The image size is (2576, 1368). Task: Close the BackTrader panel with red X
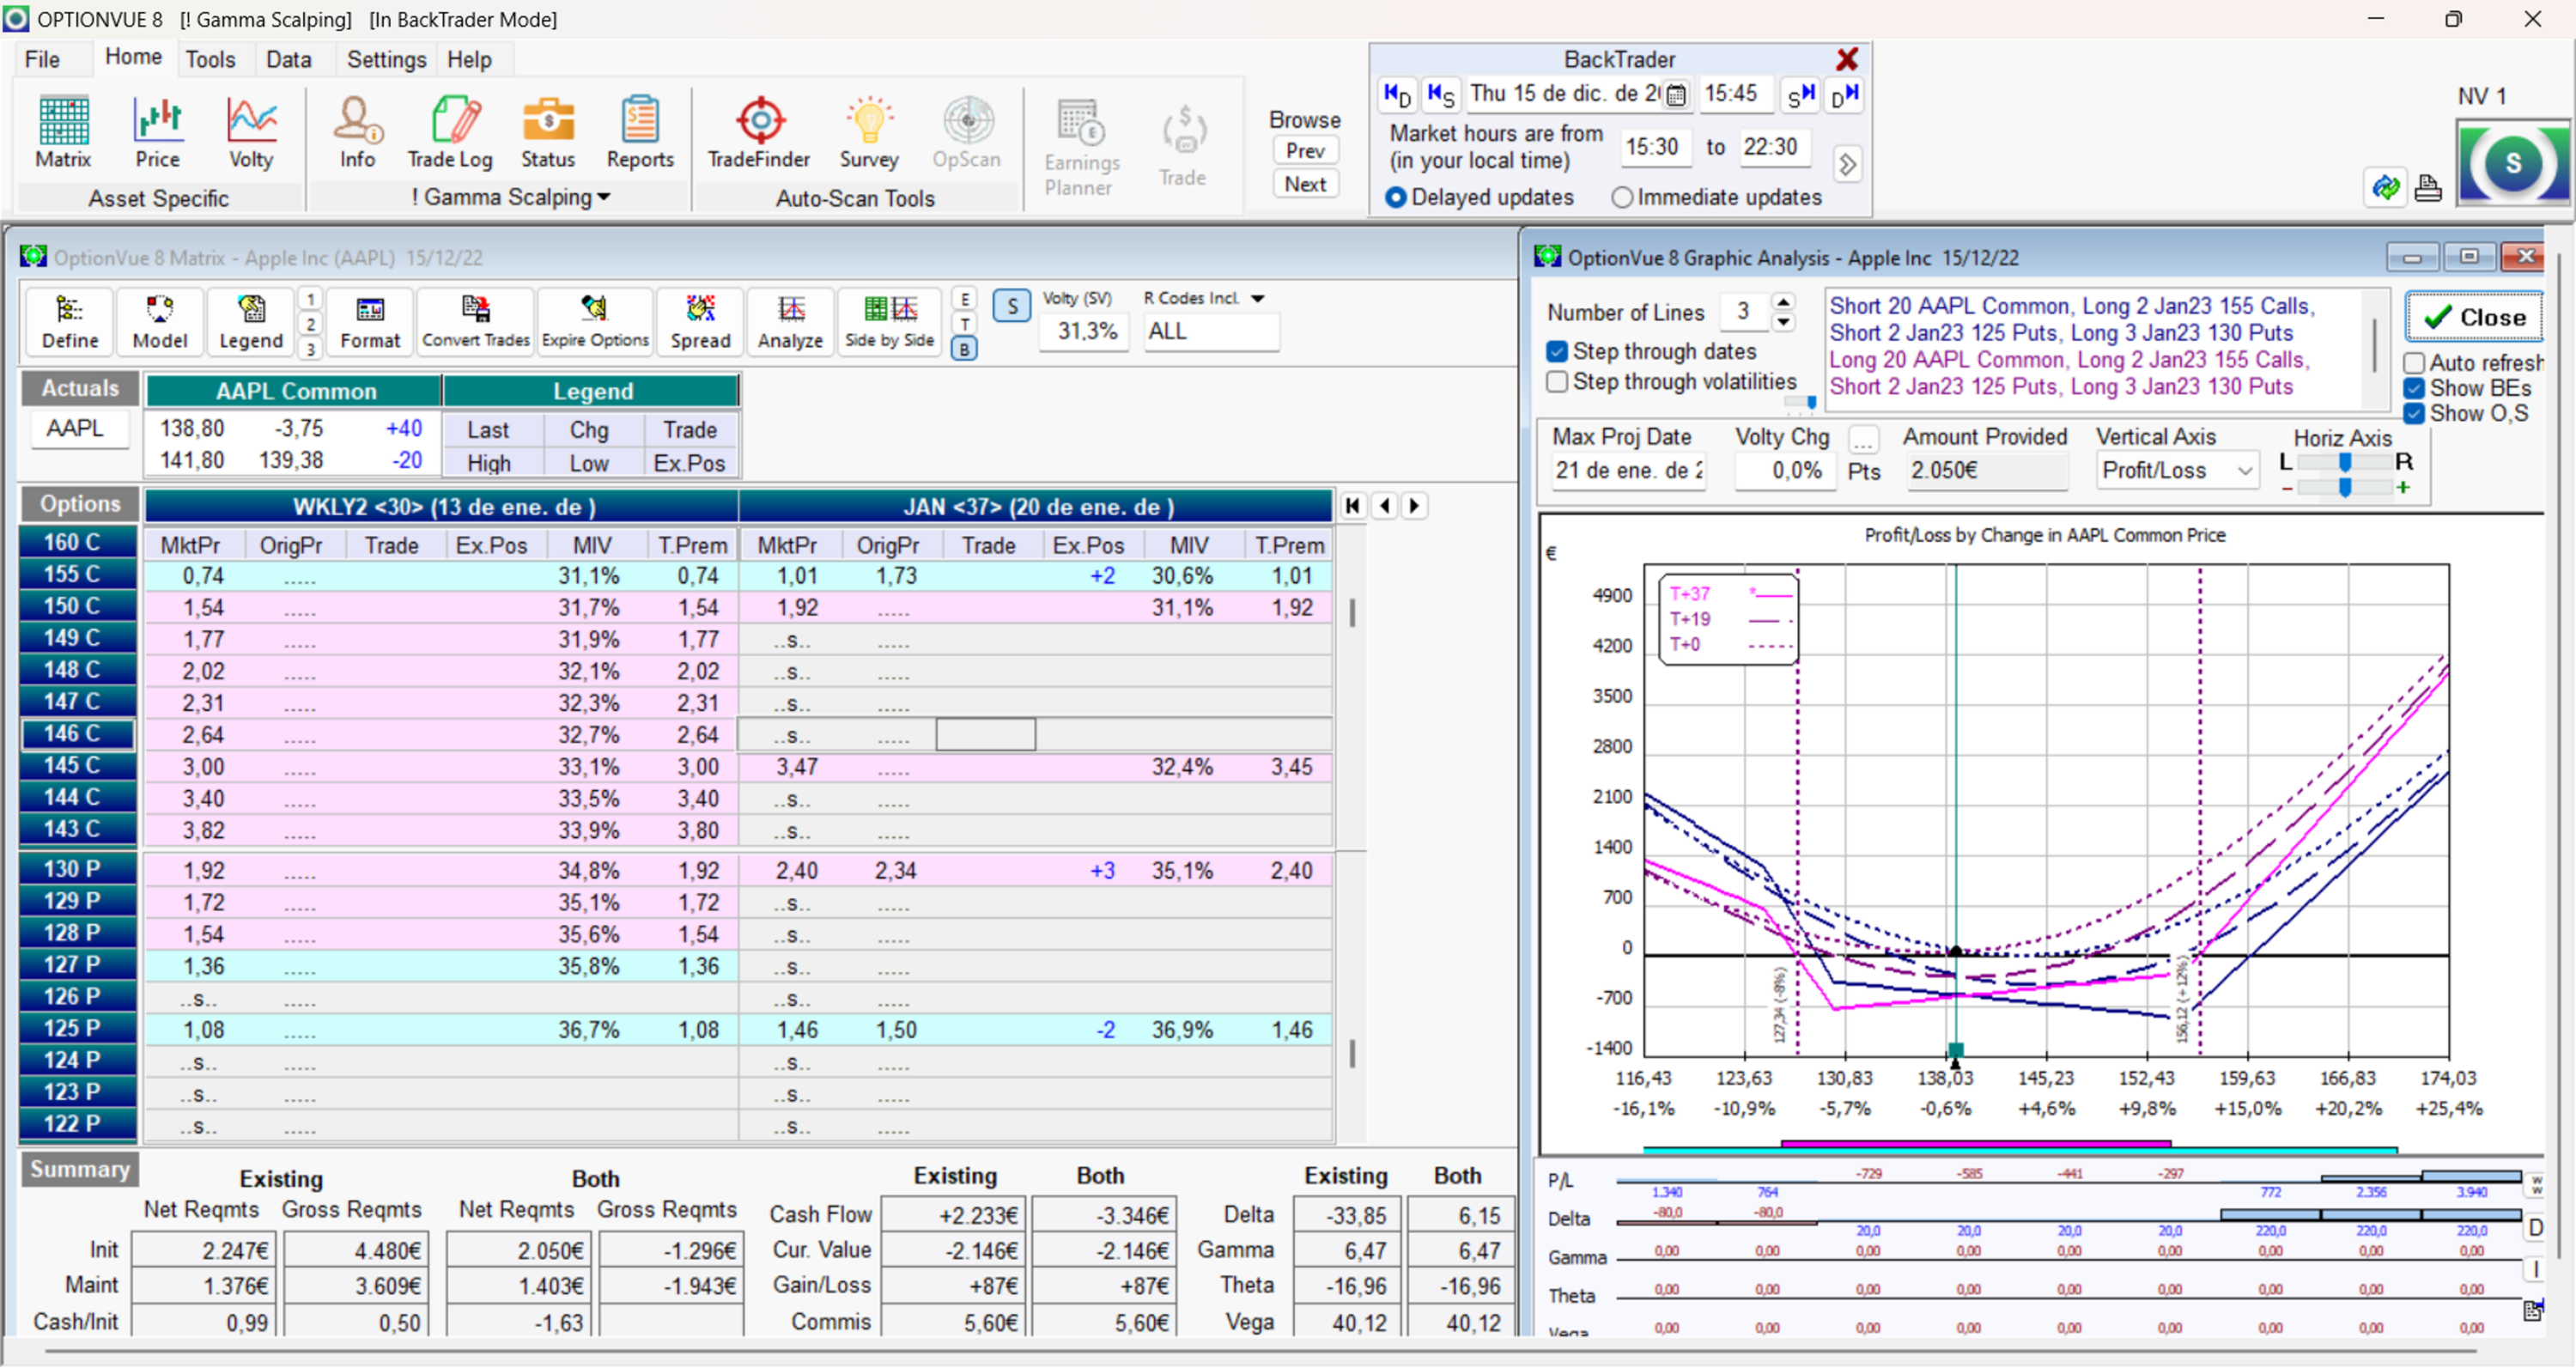1847,60
